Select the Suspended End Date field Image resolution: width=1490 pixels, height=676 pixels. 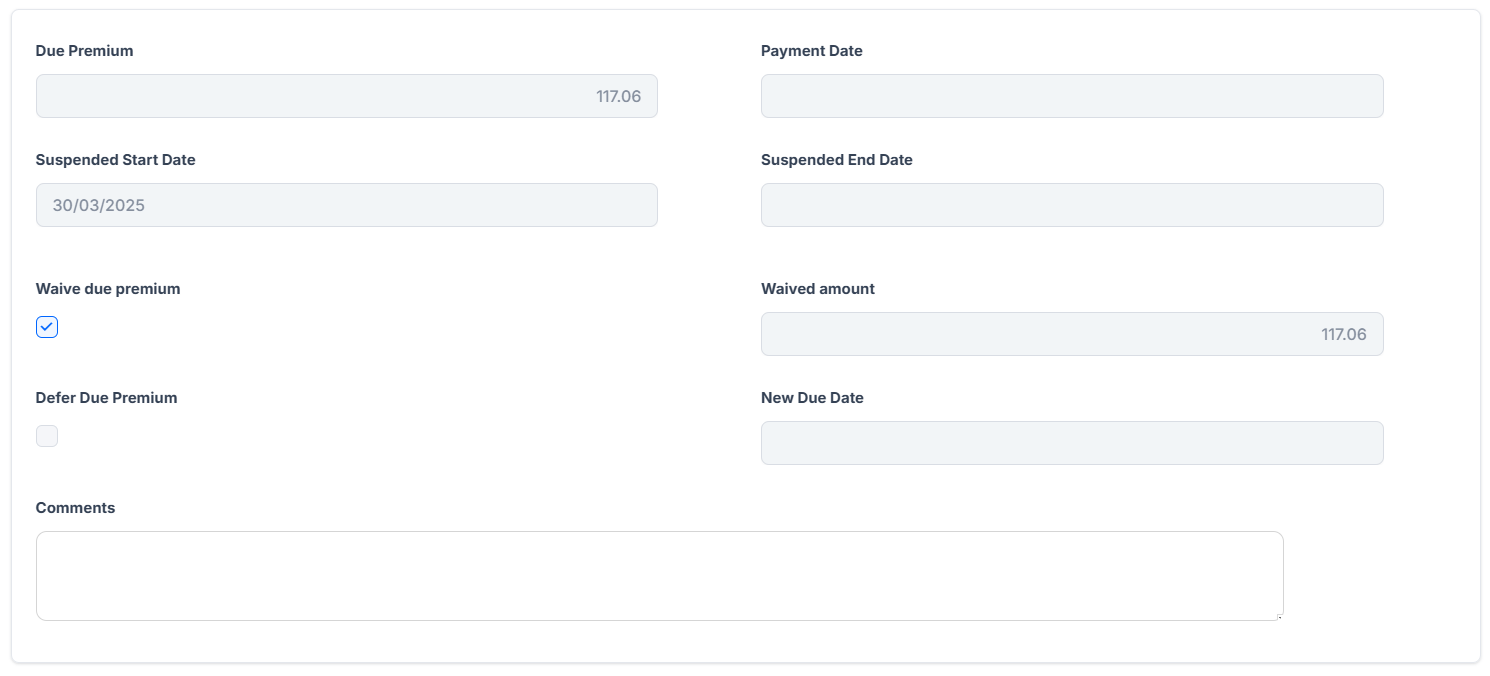coord(1071,205)
